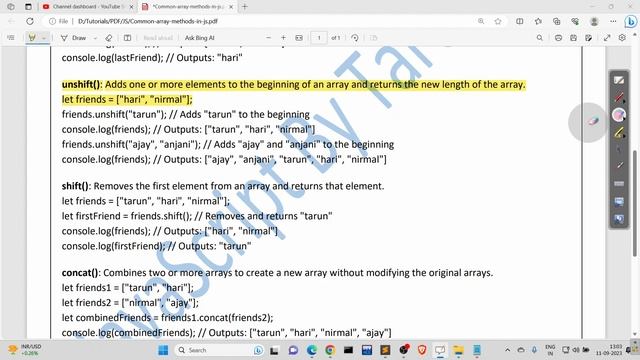Open the Highlight color dropdown arrow
This screenshot has height=360, width=640.
tap(44, 38)
